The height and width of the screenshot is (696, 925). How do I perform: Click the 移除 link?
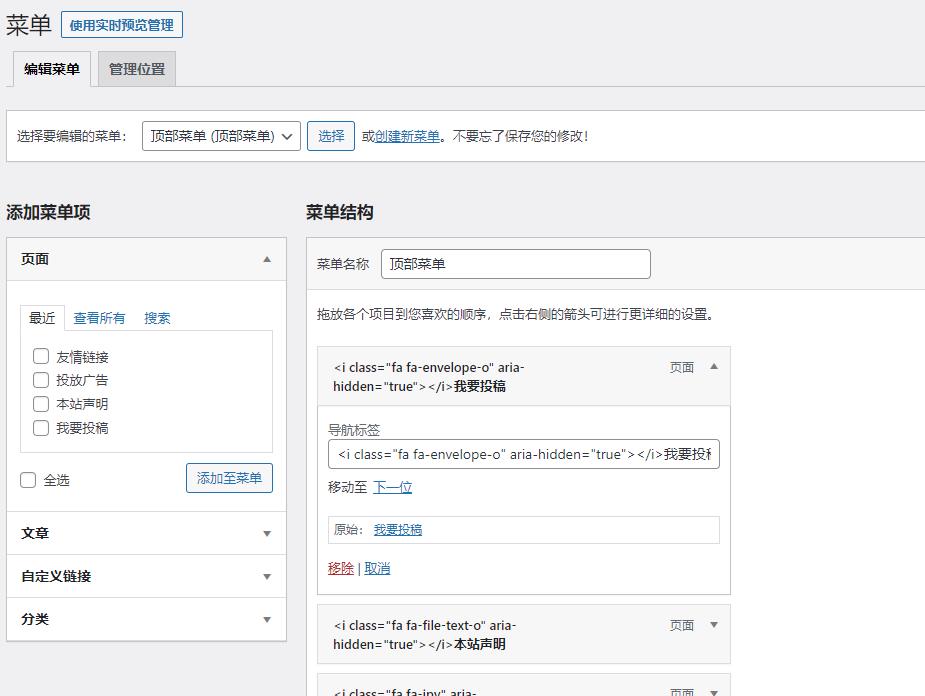[340, 568]
